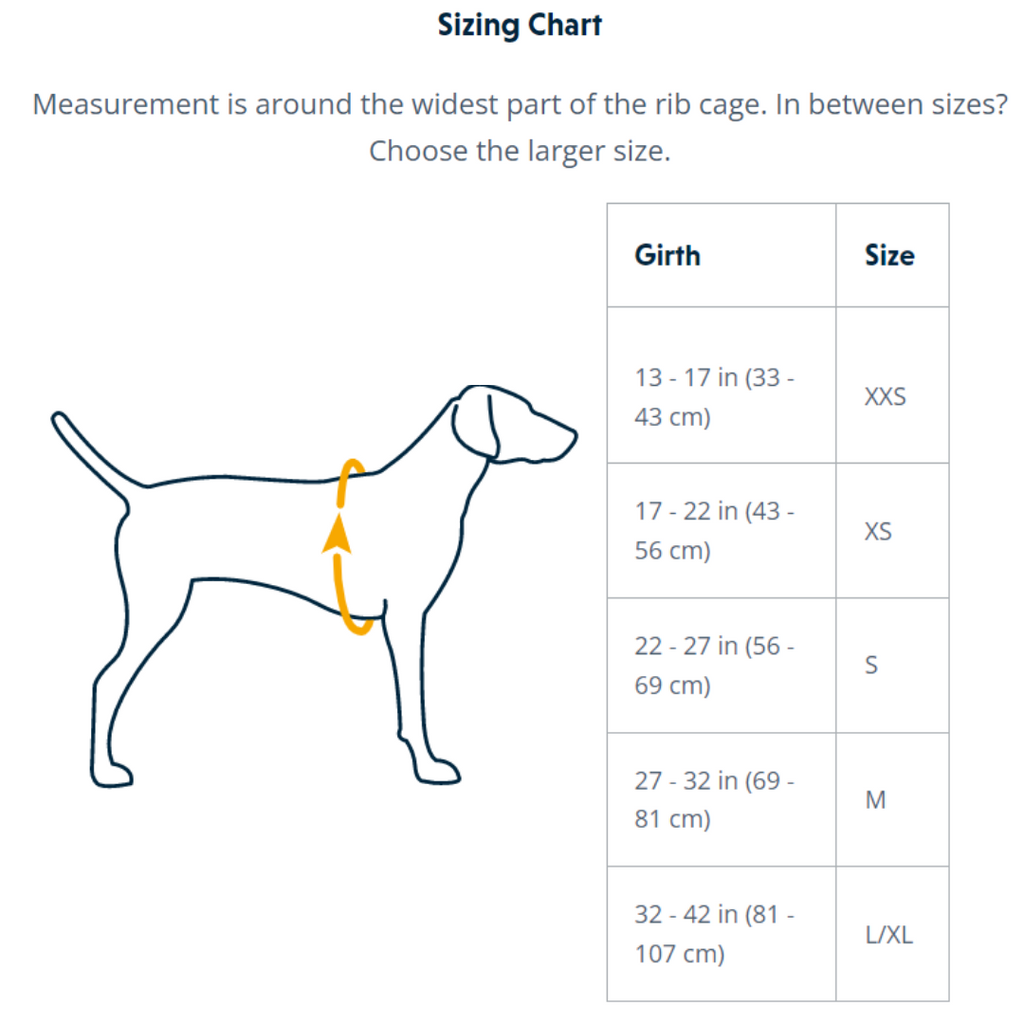
Task: Click the rib cage measurement instruction text
Action: 520,104
